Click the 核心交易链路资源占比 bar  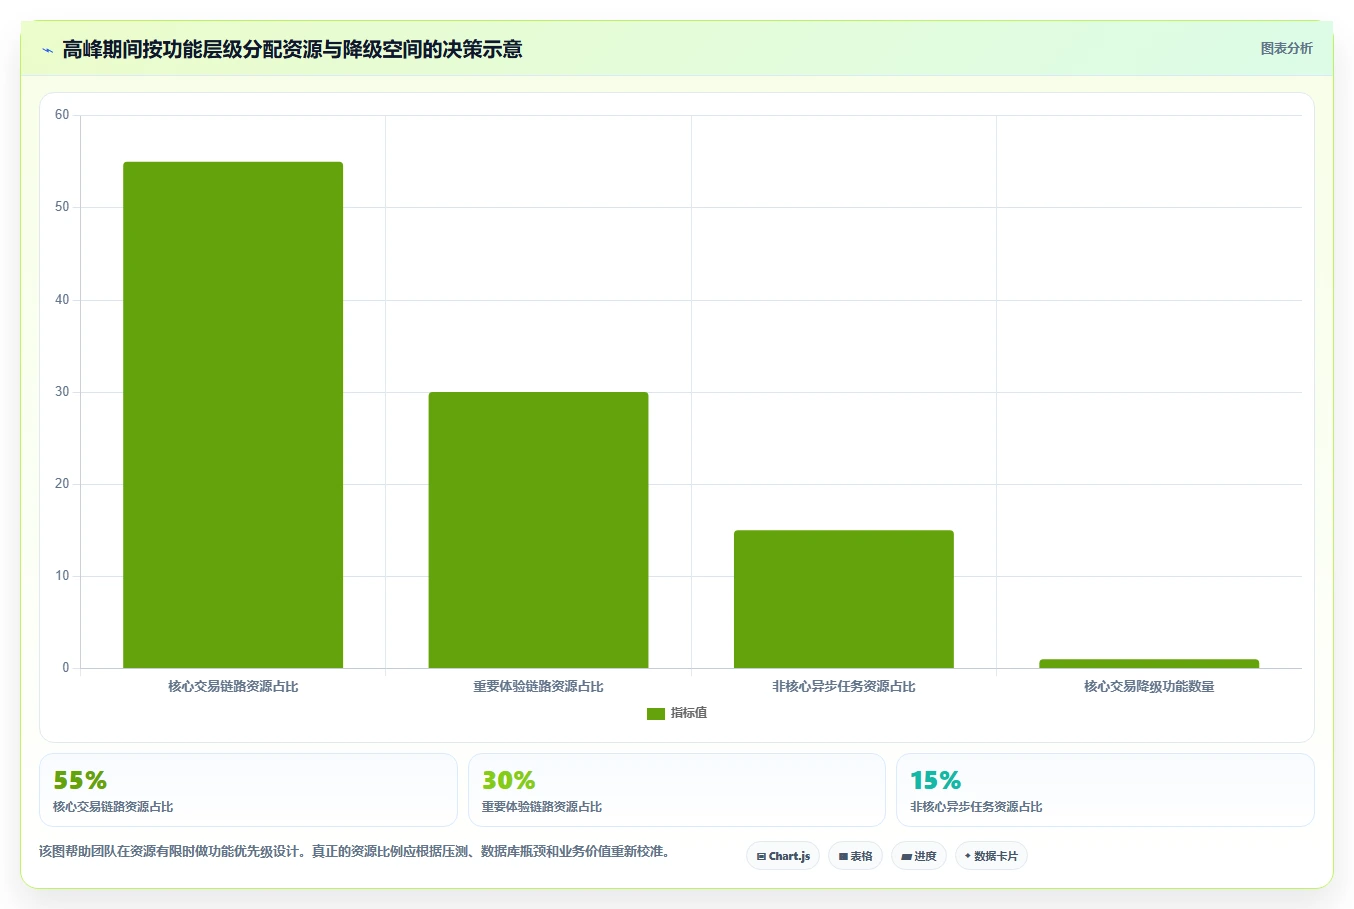(x=233, y=415)
